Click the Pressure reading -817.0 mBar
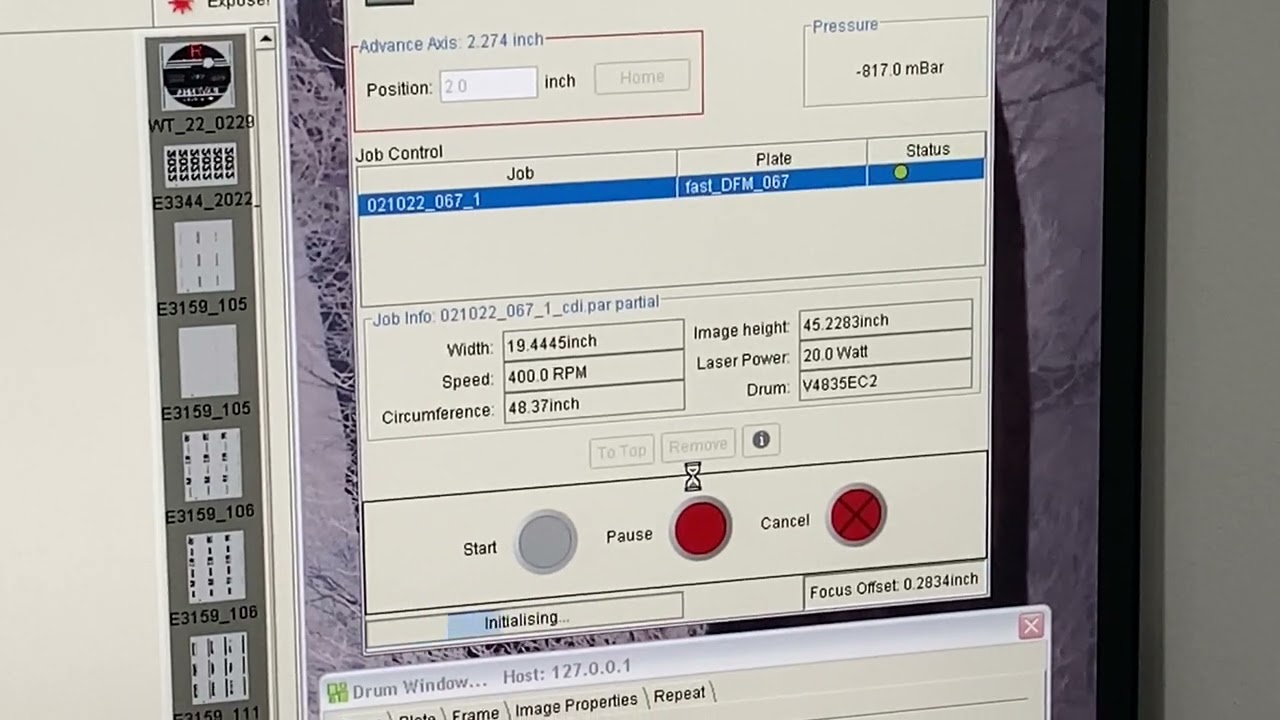The height and width of the screenshot is (720, 1280). pos(899,69)
